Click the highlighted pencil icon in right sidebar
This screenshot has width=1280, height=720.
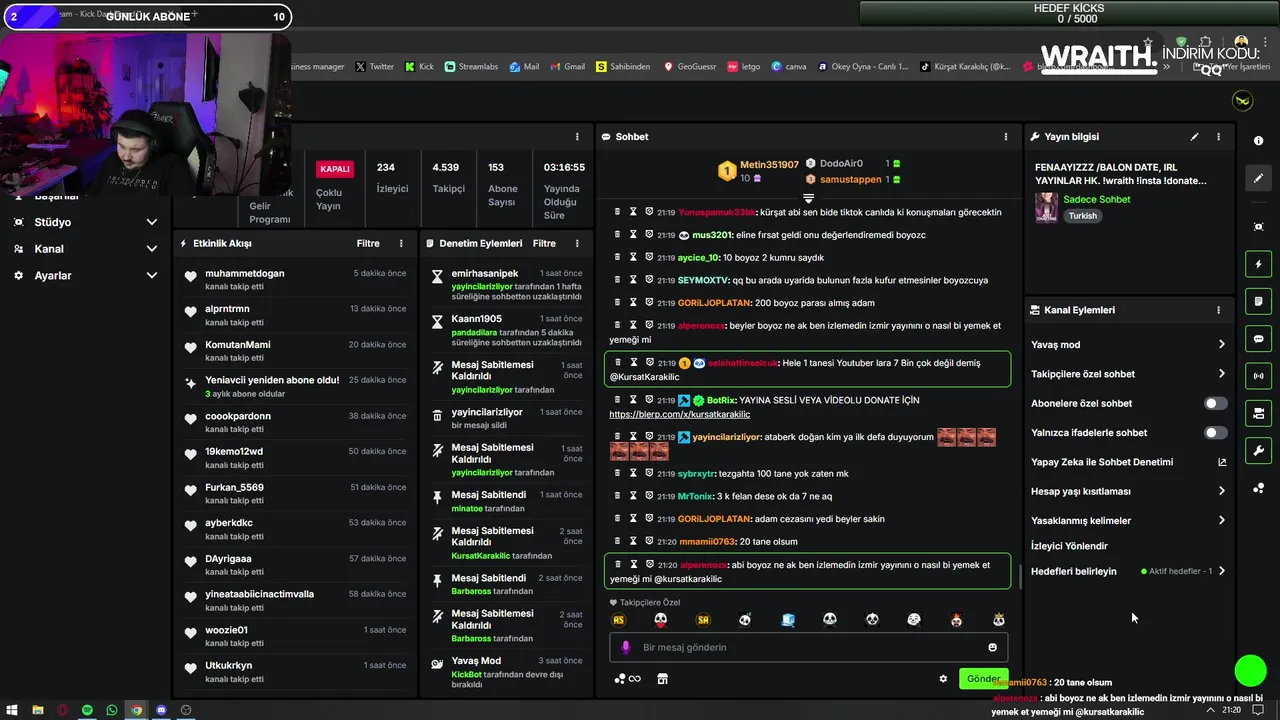[x=1259, y=178]
